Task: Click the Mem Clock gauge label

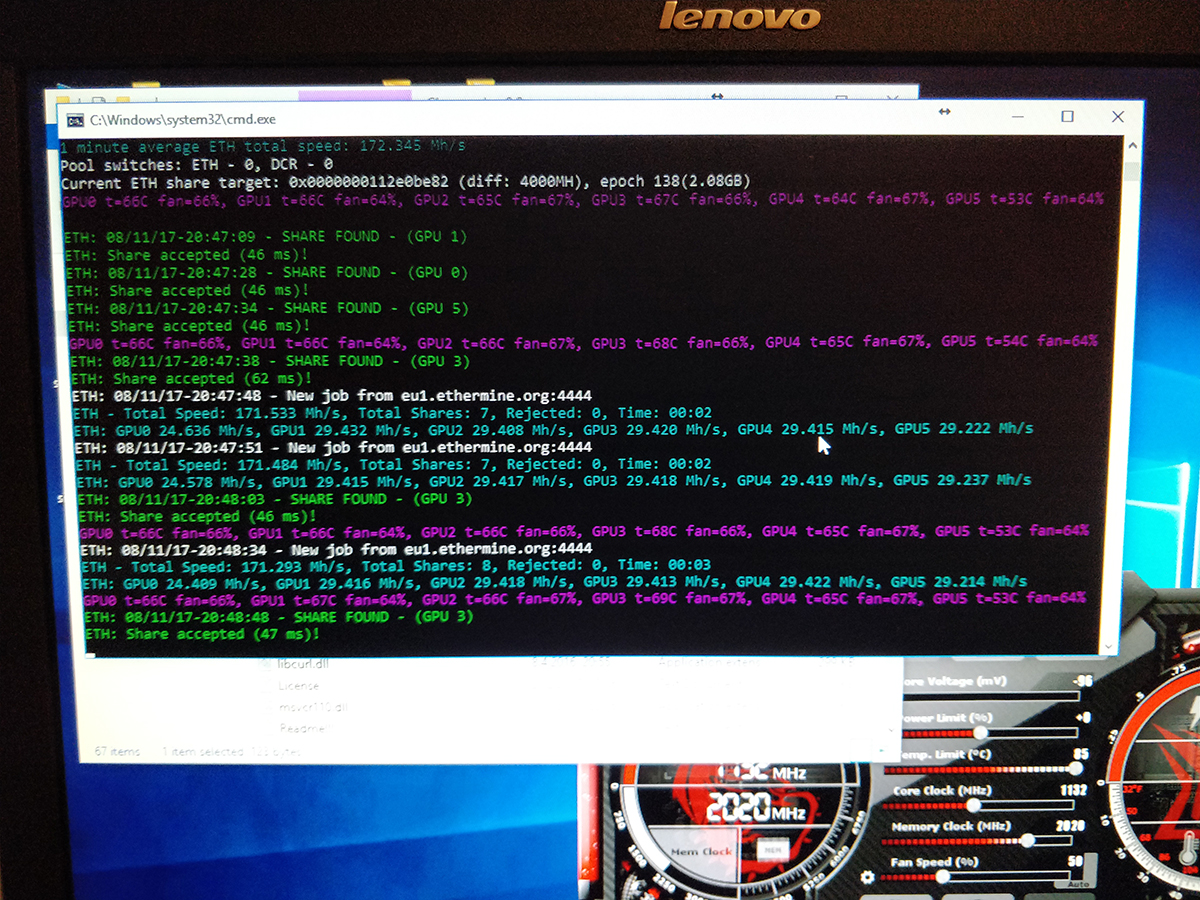Action: point(700,851)
